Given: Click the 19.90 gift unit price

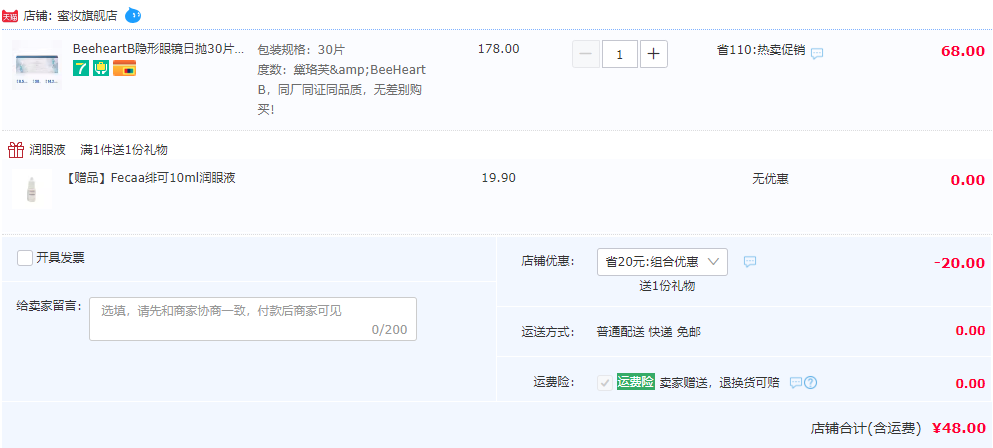Looking at the screenshot, I should [498, 177].
